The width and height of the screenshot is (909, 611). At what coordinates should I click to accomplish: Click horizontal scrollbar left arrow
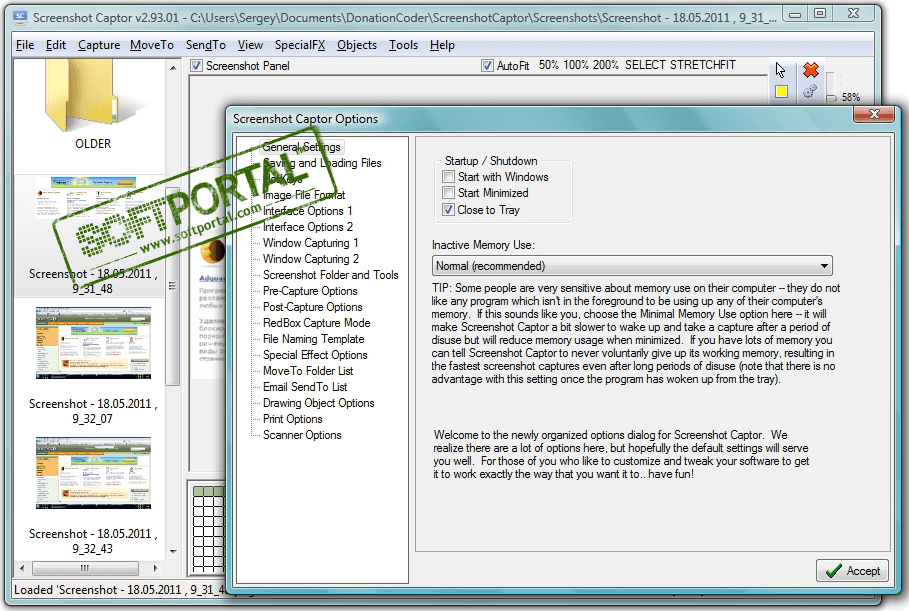(22, 568)
